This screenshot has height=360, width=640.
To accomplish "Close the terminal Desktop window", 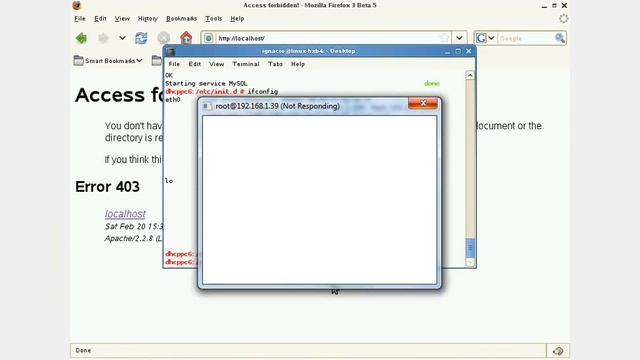I will pyautogui.click(x=469, y=51).
